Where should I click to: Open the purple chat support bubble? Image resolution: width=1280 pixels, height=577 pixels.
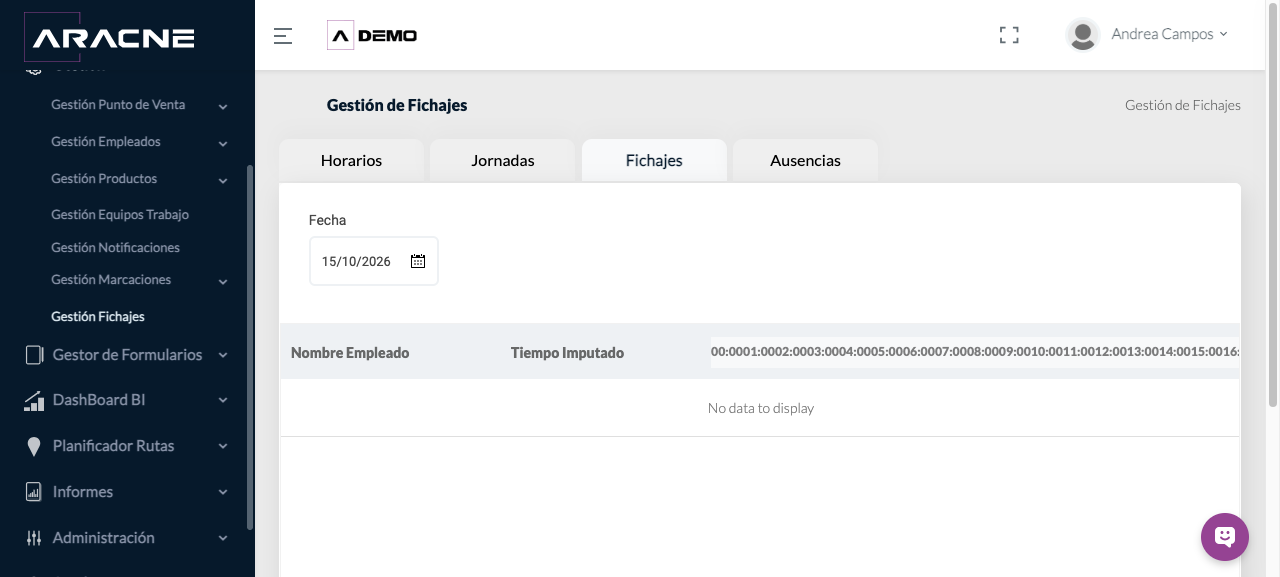1225,537
